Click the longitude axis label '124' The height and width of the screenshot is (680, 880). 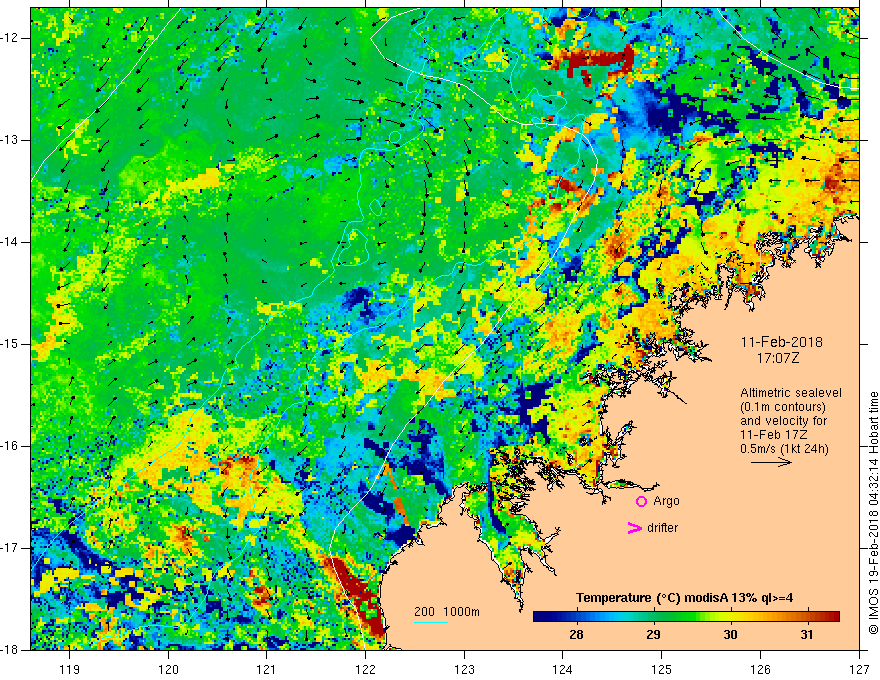[563, 669]
